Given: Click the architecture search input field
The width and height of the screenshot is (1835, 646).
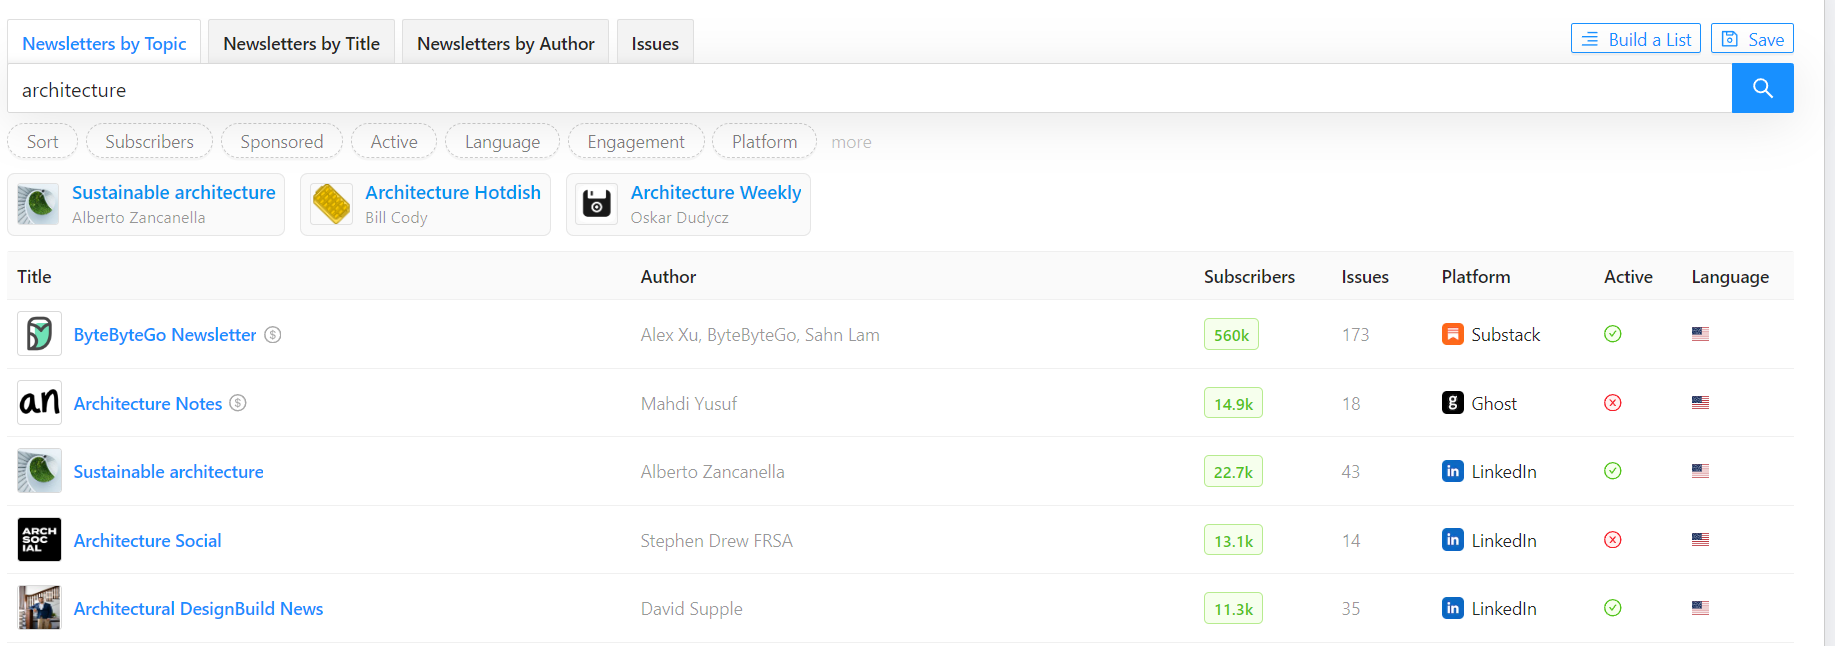Looking at the screenshot, I should point(860,90).
